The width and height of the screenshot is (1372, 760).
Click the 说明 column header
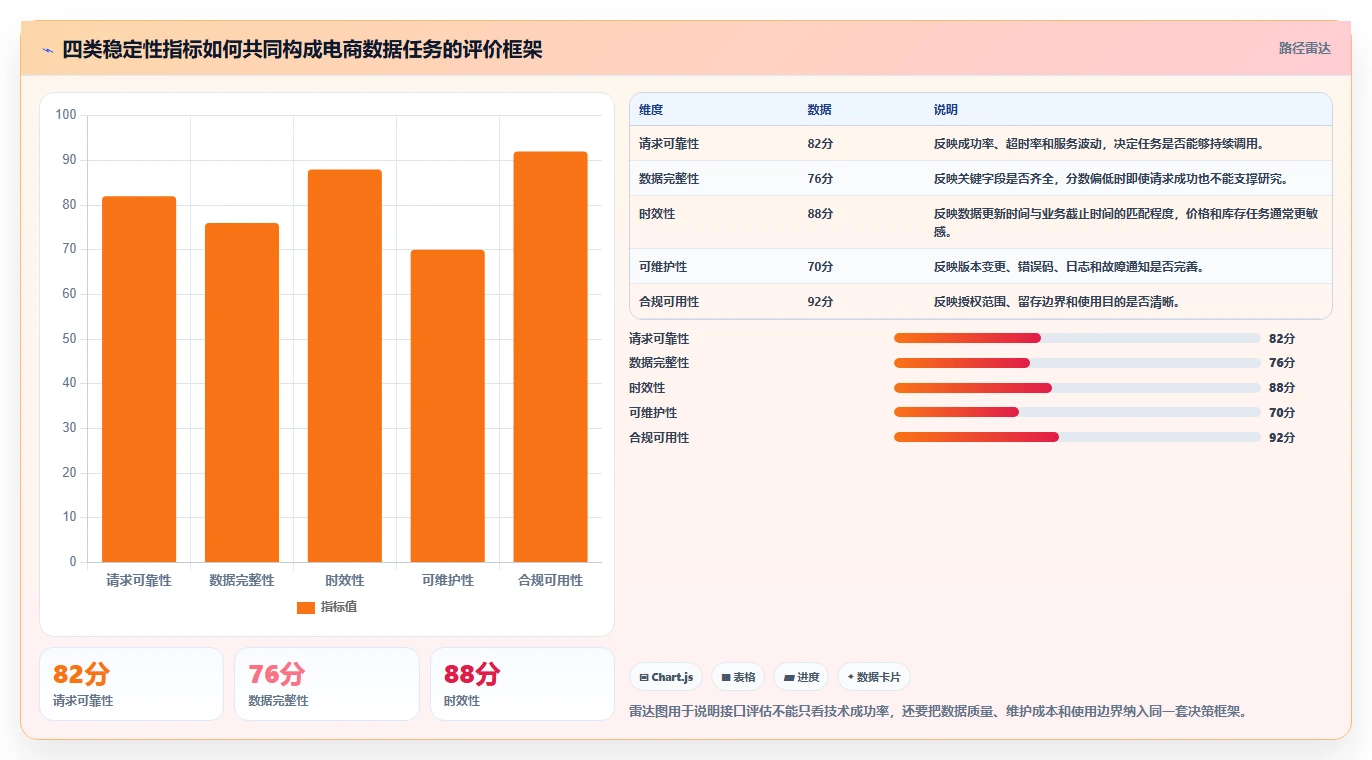click(946, 110)
